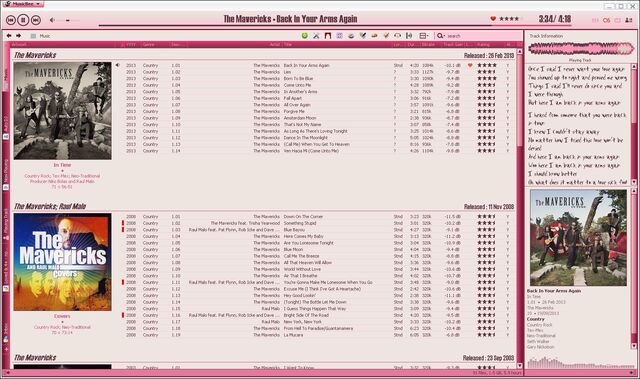The width and height of the screenshot is (640, 379).
Task: Click the bracket-shaped toolbar icon
Action: point(409,36)
